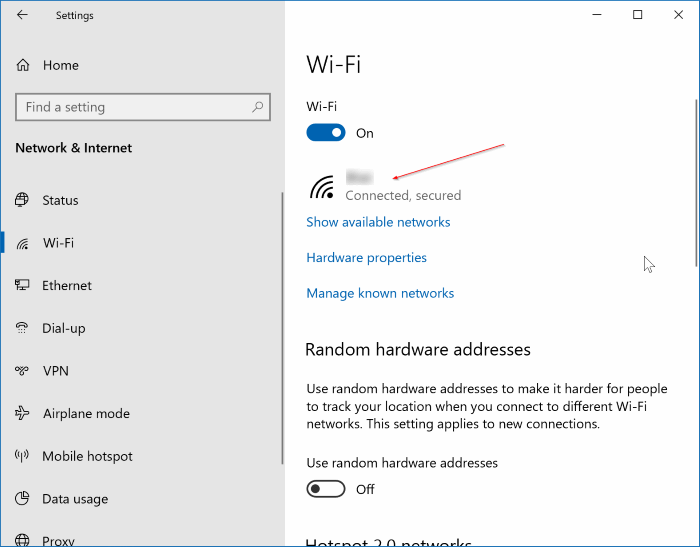Open the VPN section
Image resolution: width=700 pixels, height=547 pixels.
[x=56, y=371]
